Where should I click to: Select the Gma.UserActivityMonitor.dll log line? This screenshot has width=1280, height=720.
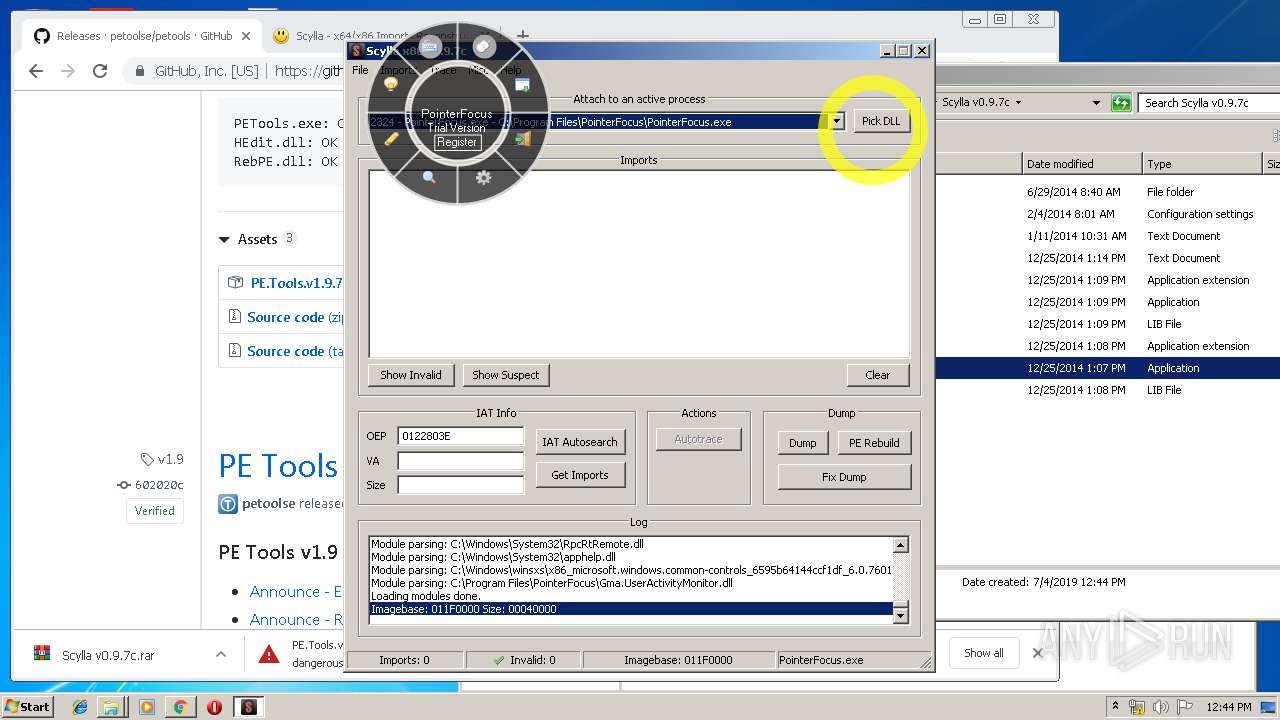(631, 583)
